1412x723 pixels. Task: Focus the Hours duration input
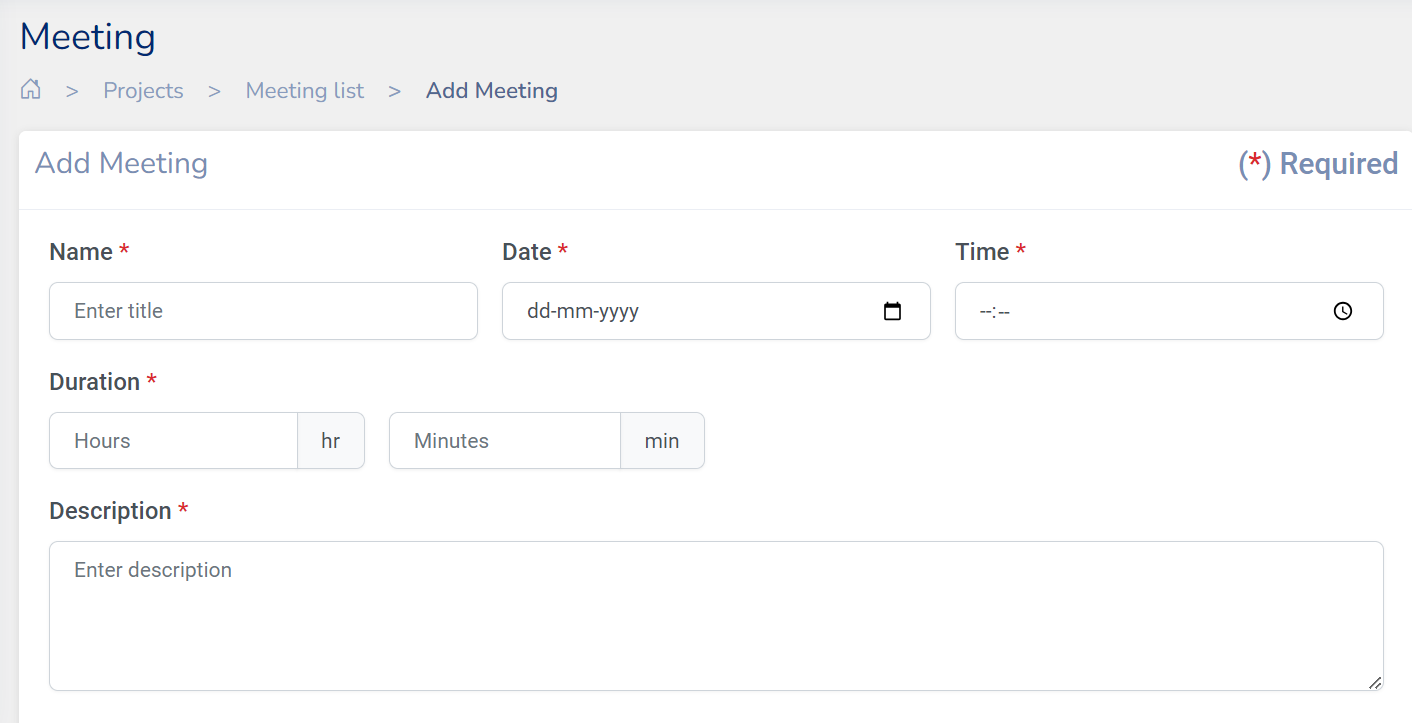pyautogui.click(x=173, y=441)
